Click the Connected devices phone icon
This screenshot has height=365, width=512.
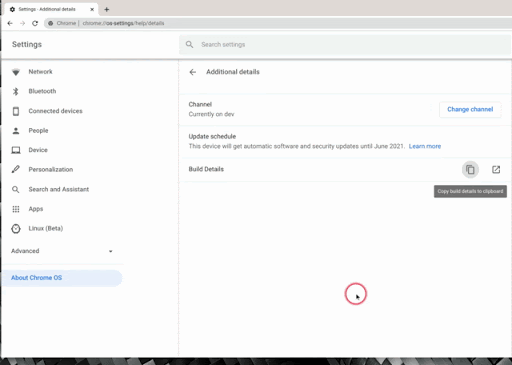click(x=16, y=111)
